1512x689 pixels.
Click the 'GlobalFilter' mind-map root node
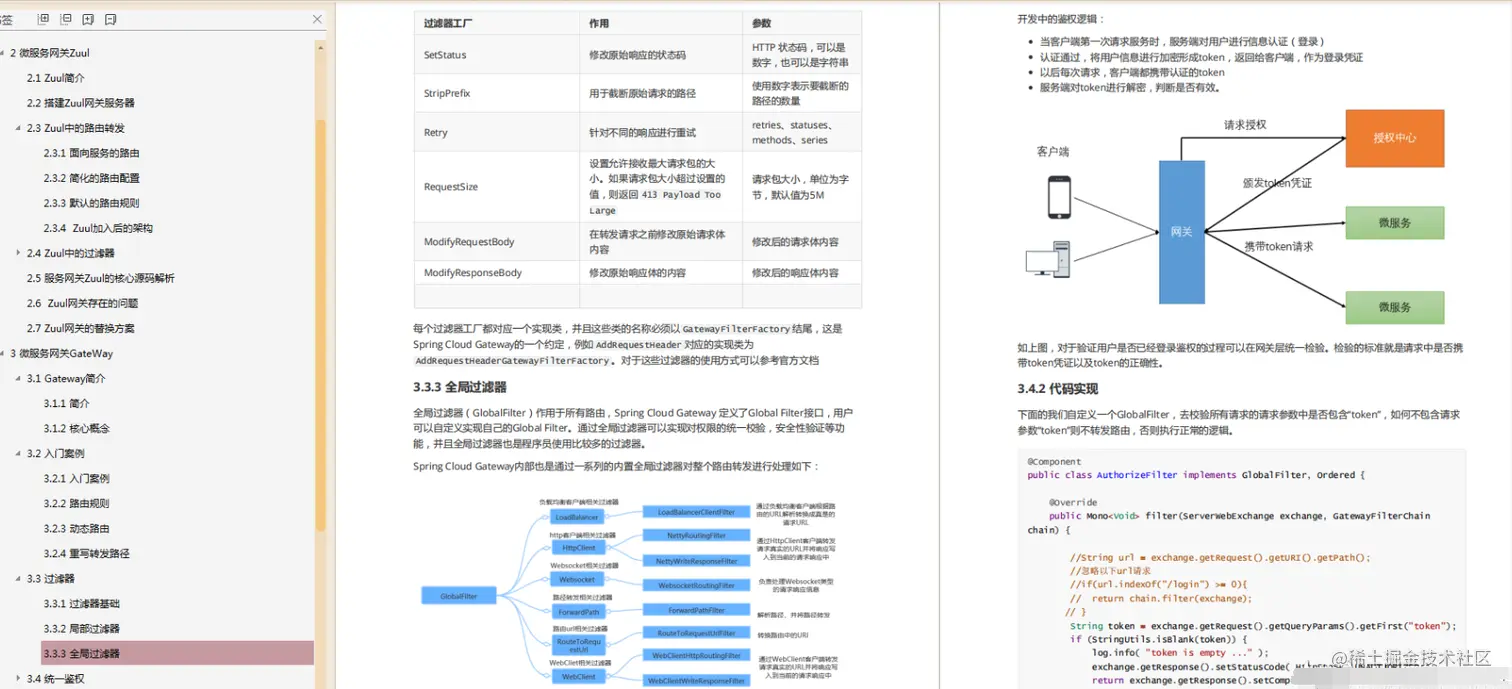coord(459,596)
